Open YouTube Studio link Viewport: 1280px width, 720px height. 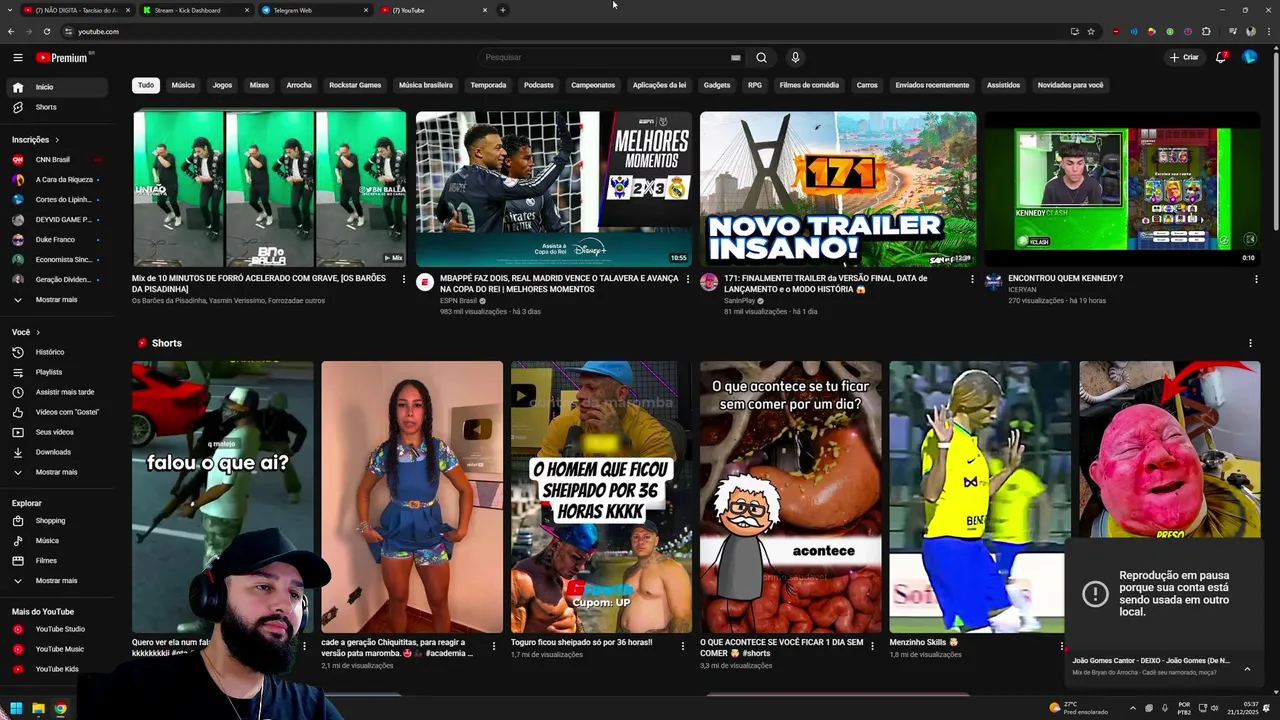[55, 629]
